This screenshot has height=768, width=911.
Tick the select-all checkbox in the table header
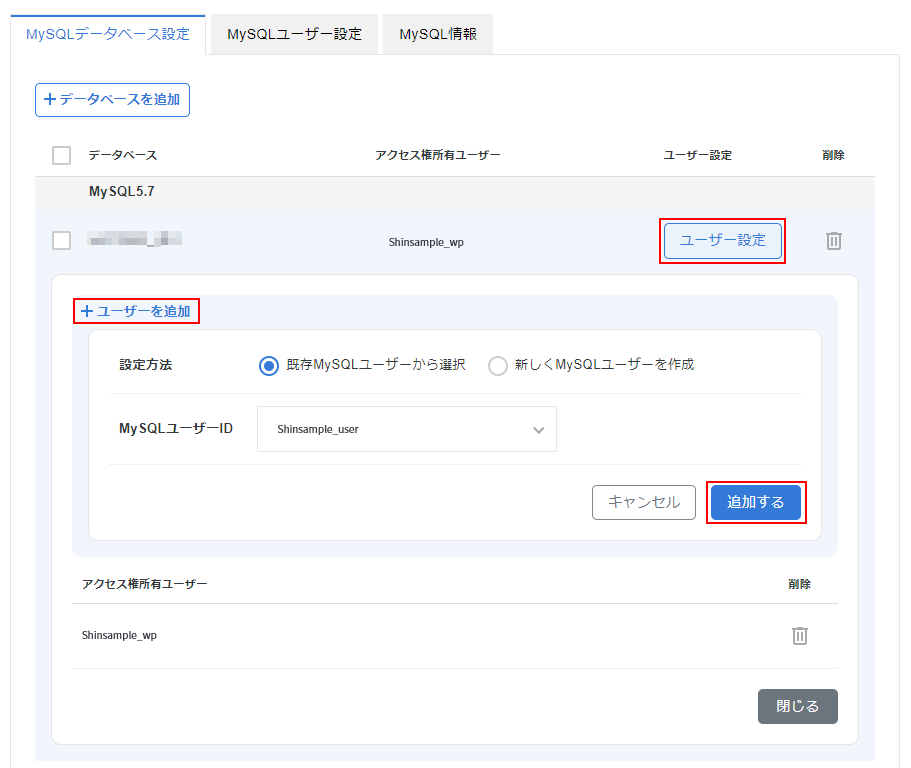coord(61,155)
